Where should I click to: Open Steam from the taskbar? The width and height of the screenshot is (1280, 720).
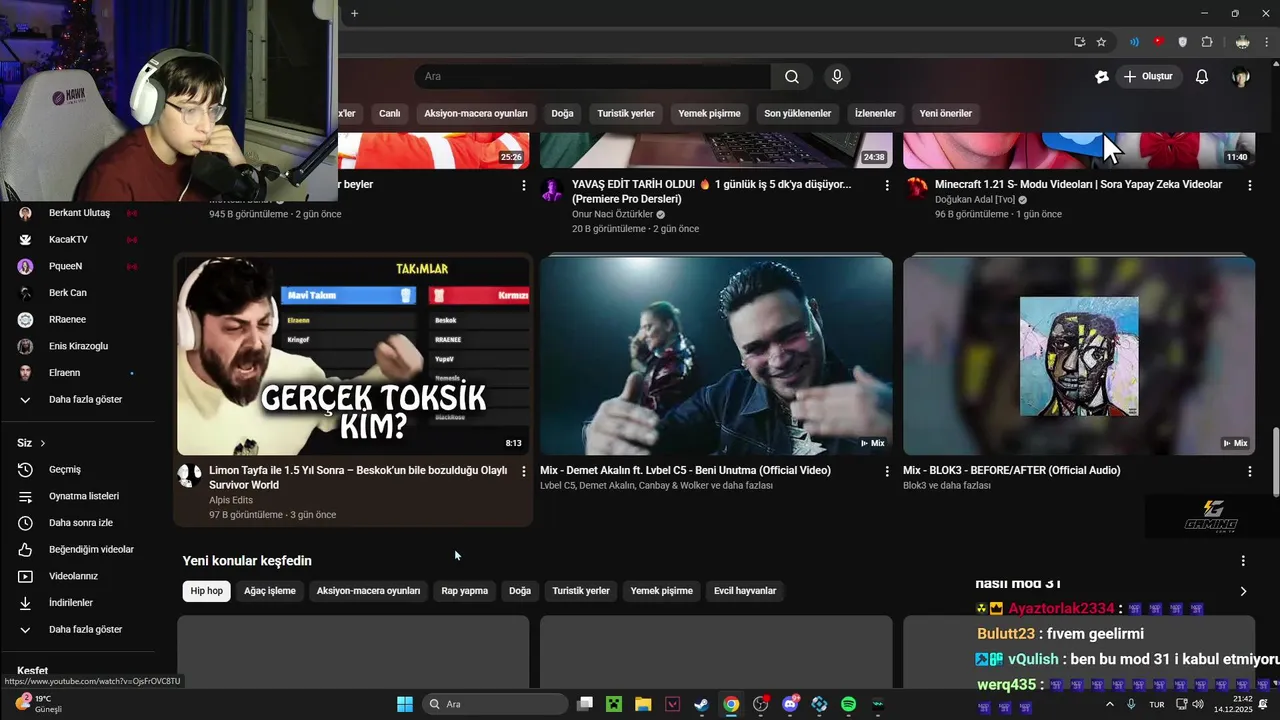coord(702,704)
